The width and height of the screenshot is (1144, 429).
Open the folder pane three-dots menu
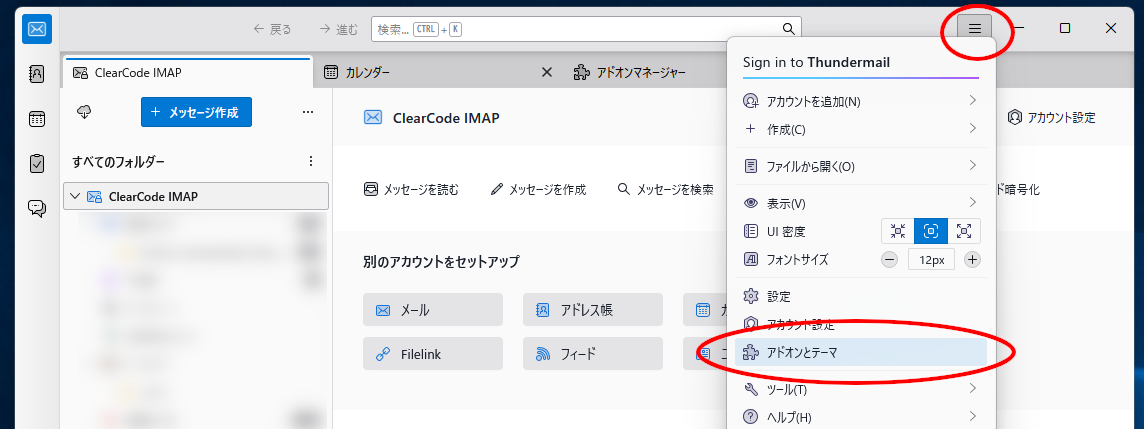(x=308, y=112)
